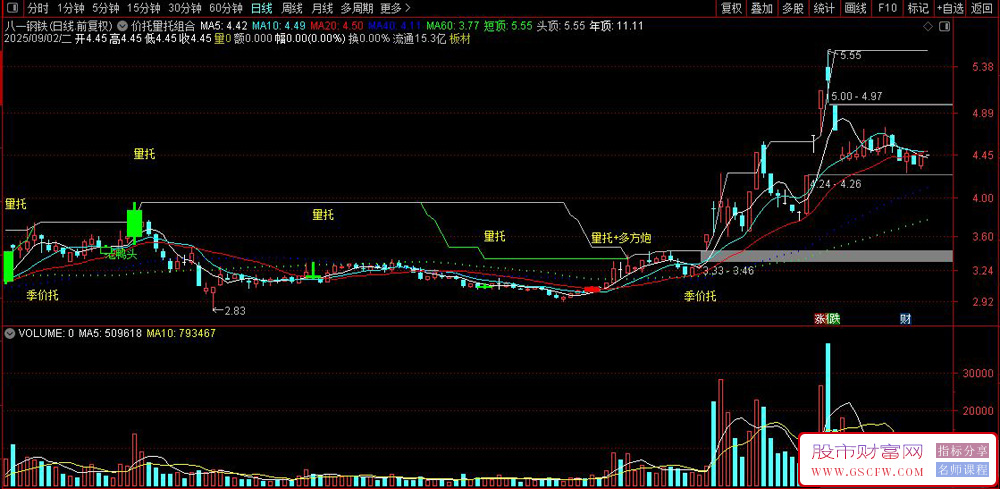1000x489 pixels.
Task: Click the blue 财 marker icon
Action: tap(905, 319)
